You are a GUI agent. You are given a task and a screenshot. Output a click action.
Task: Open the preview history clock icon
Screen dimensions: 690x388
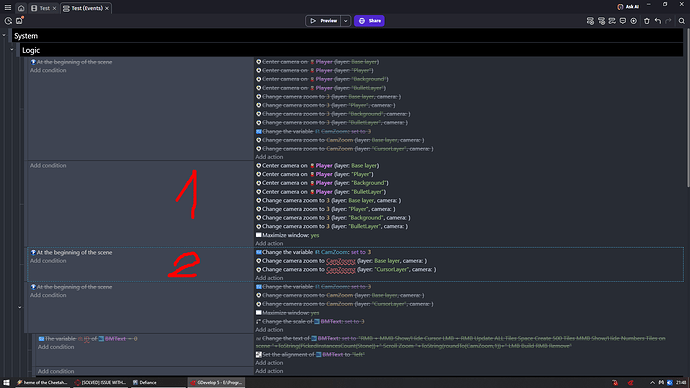pyautogui.click(x=8, y=21)
